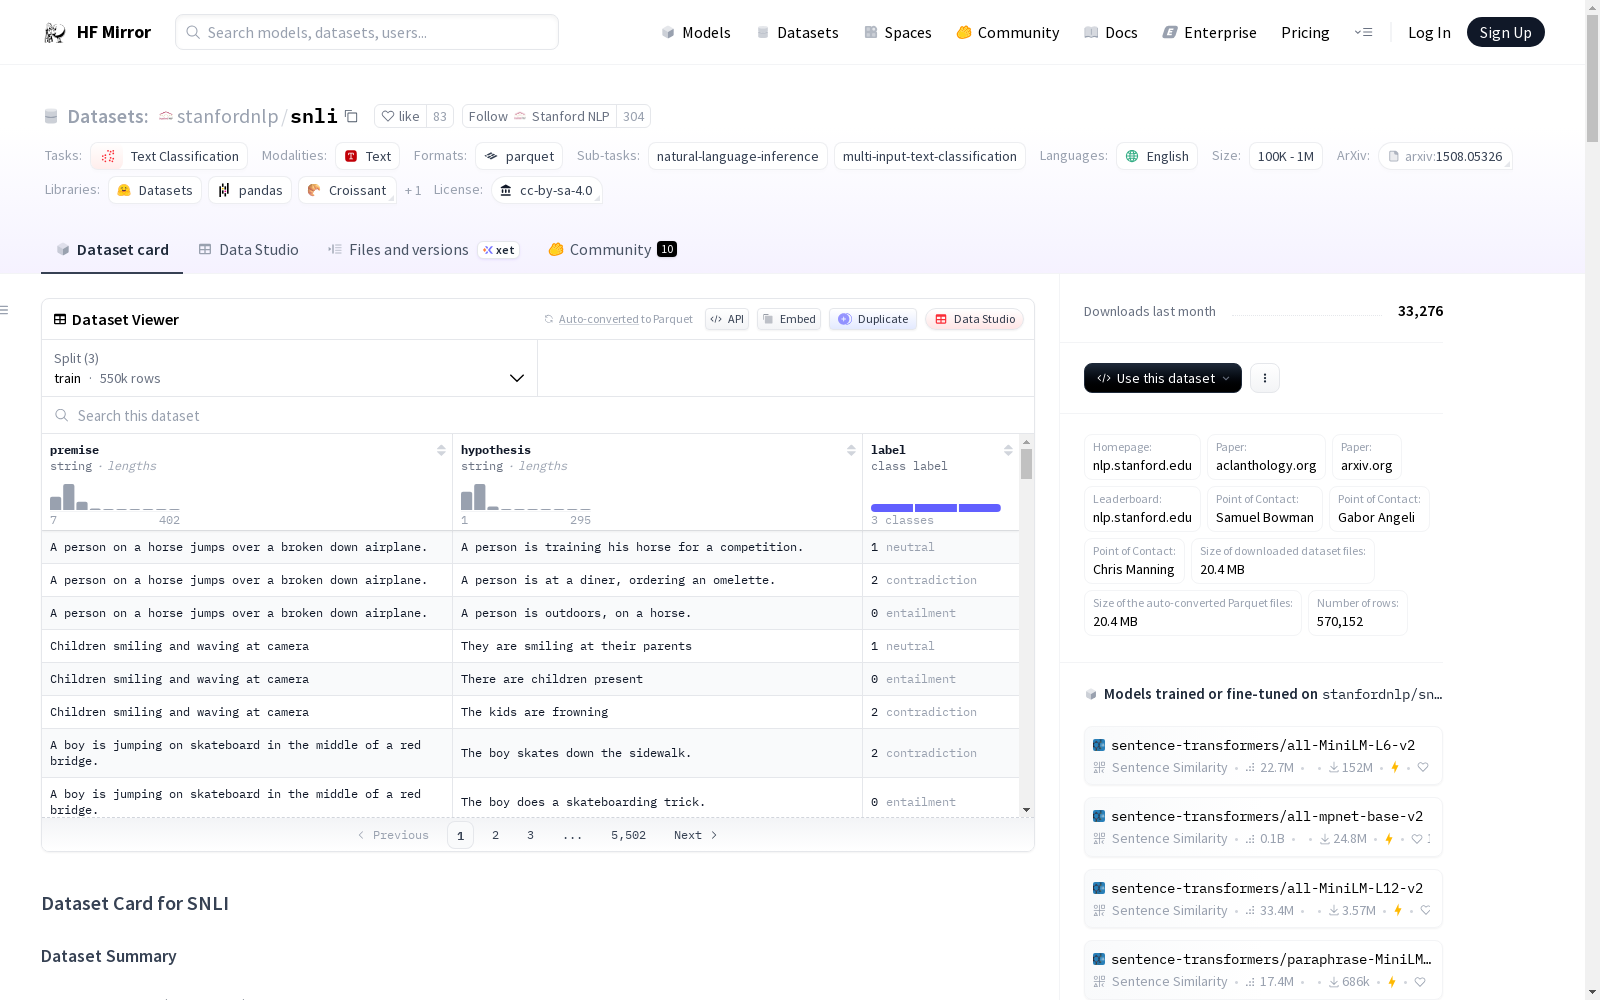Screen dimensions: 1600x1000
Task: Open the navigation overflow menu icon
Action: (1363, 32)
